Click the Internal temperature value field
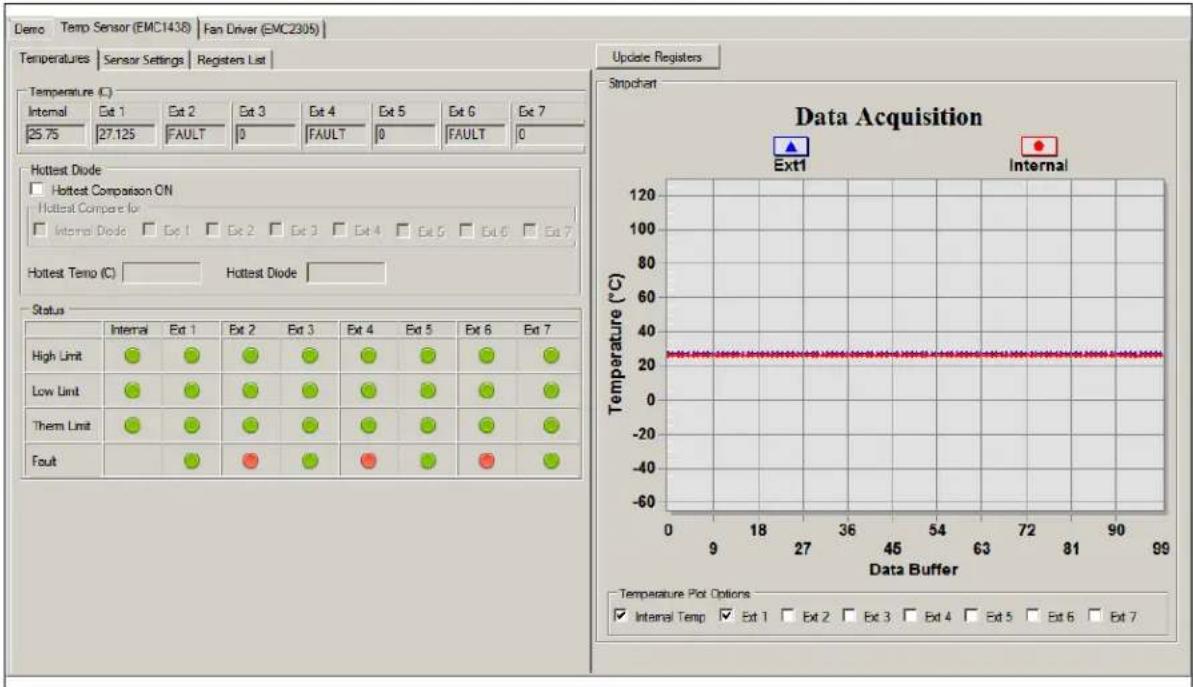Image resolution: width=1193 pixels, height=687 pixels. coord(56,135)
